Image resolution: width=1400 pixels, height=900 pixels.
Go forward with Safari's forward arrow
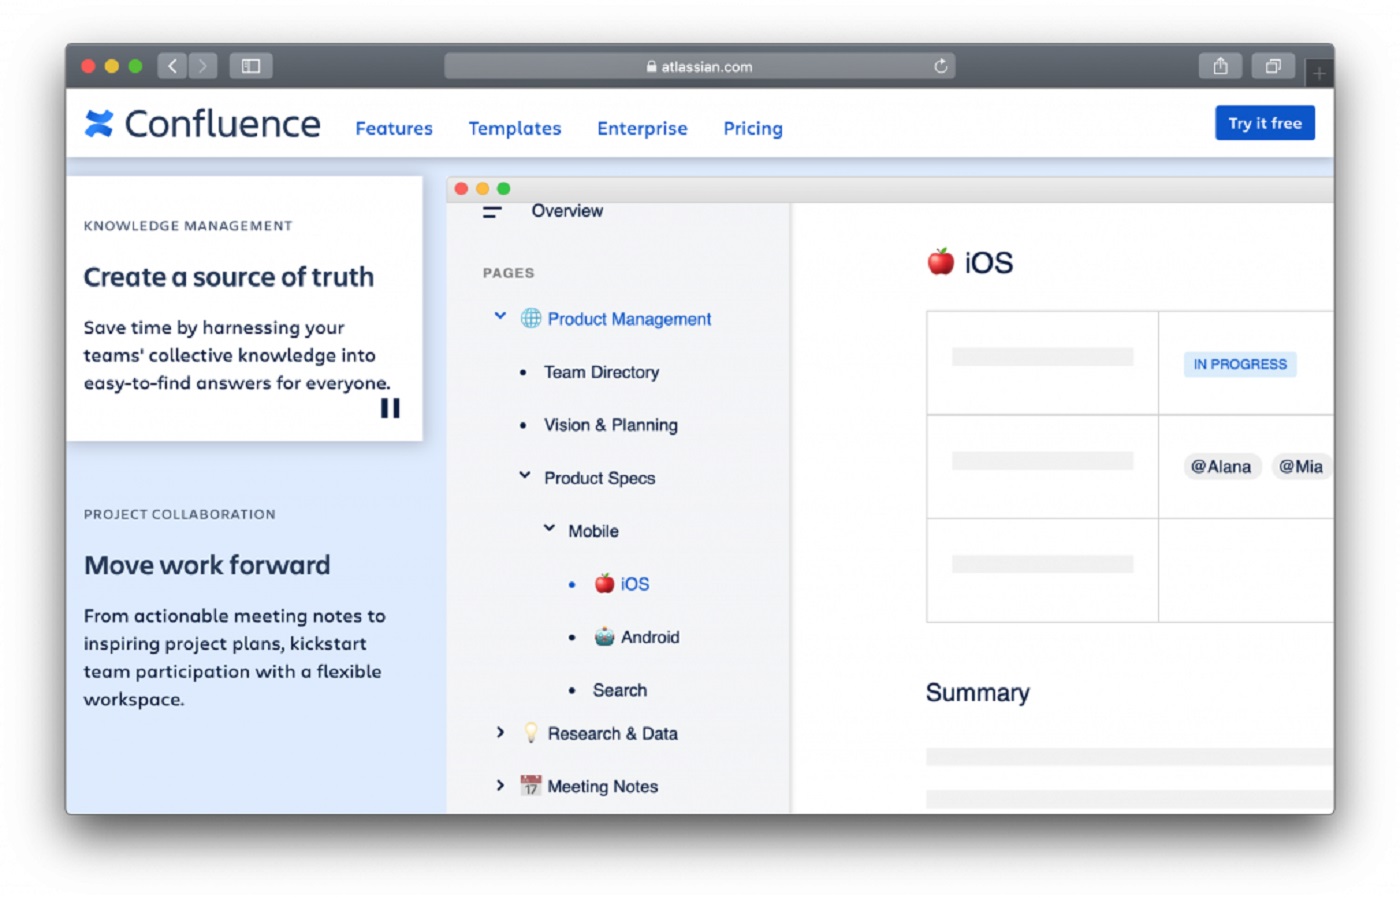click(x=203, y=66)
